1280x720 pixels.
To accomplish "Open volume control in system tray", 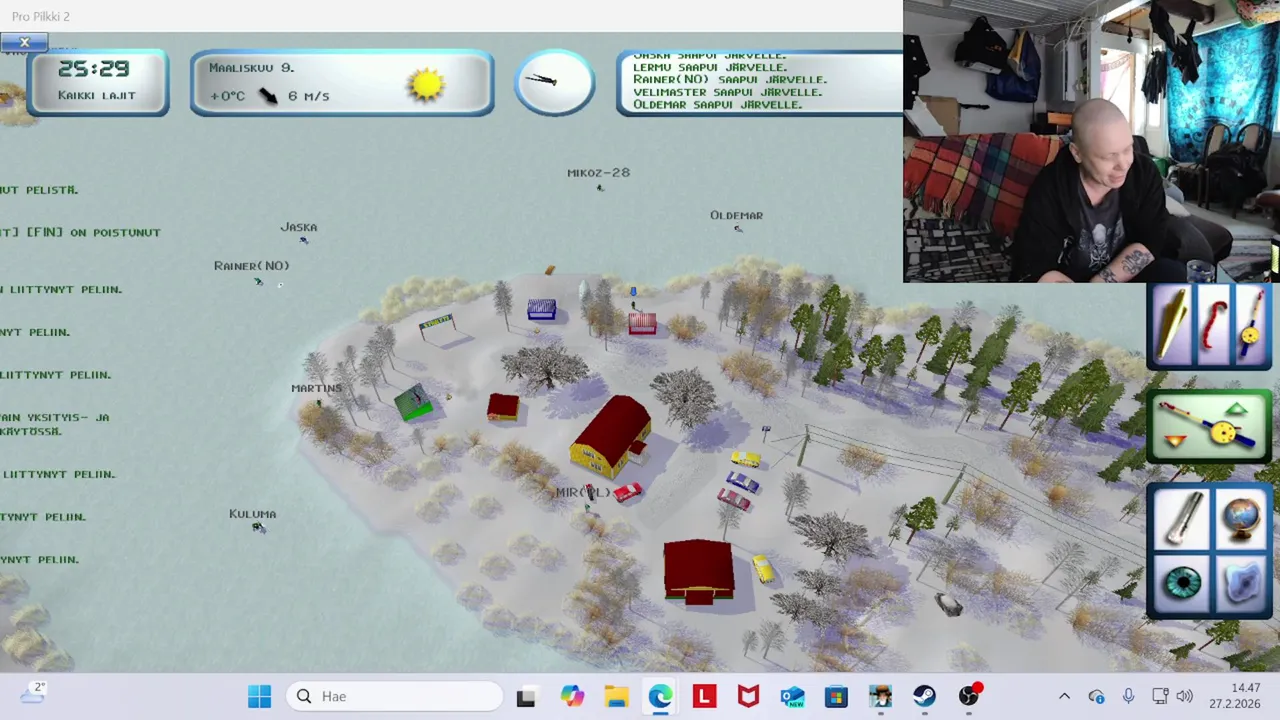I will (x=1184, y=696).
